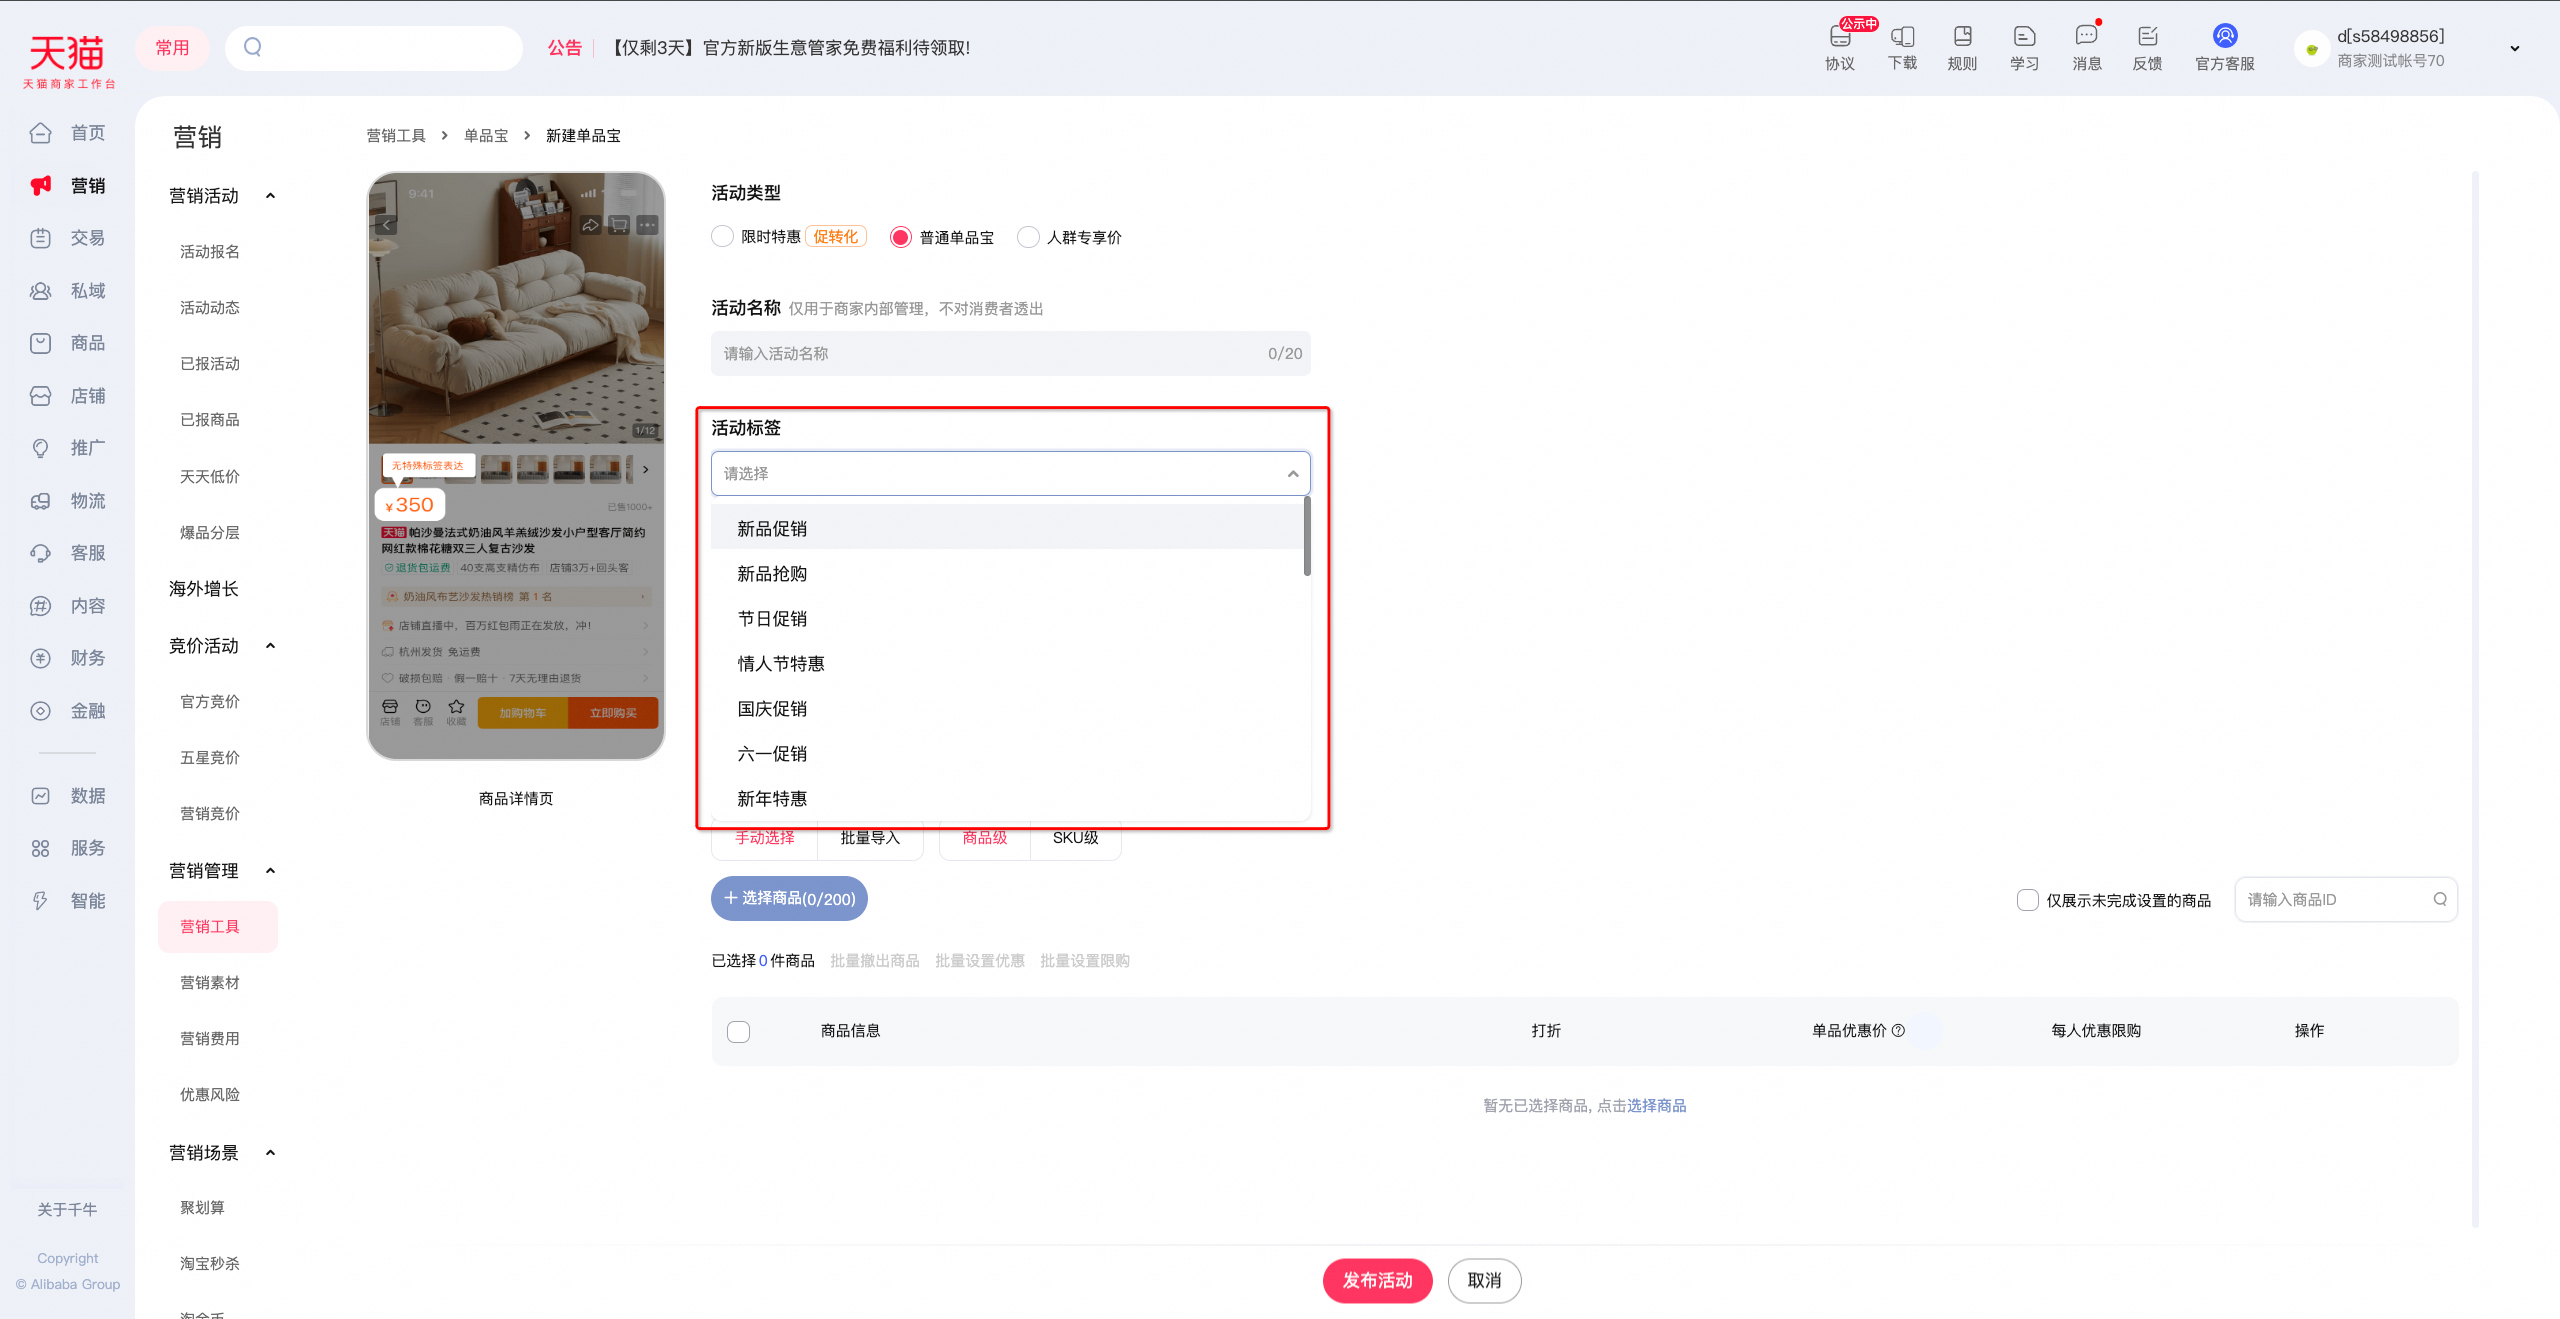2560x1319 pixels.
Task: Click 取消 button
Action: (1484, 1280)
